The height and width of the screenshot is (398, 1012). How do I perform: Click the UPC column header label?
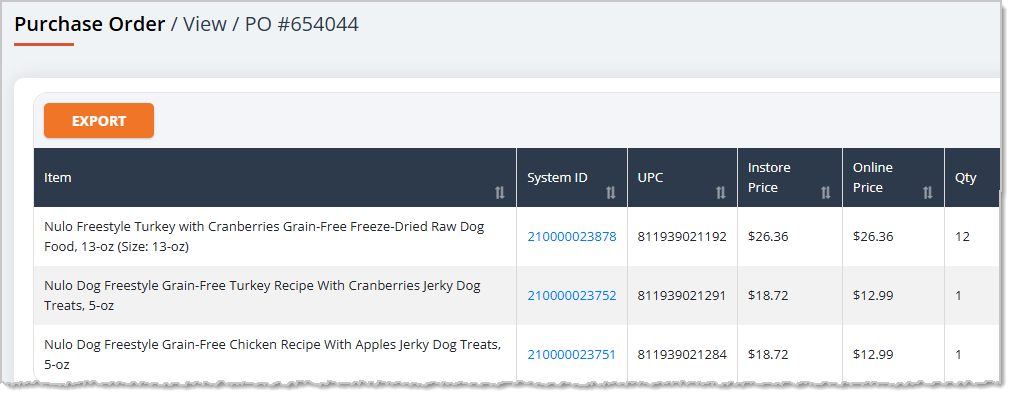[651, 177]
